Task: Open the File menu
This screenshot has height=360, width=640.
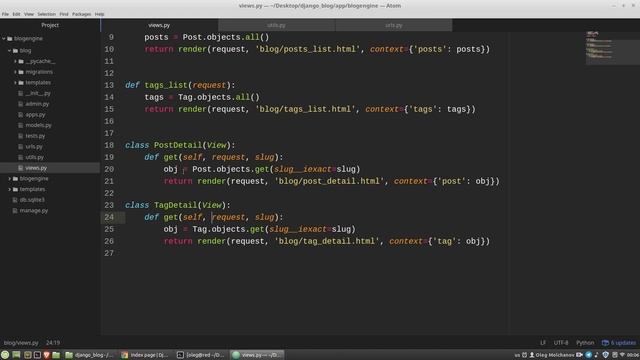Action: pyautogui.click(x=5, y=14)
